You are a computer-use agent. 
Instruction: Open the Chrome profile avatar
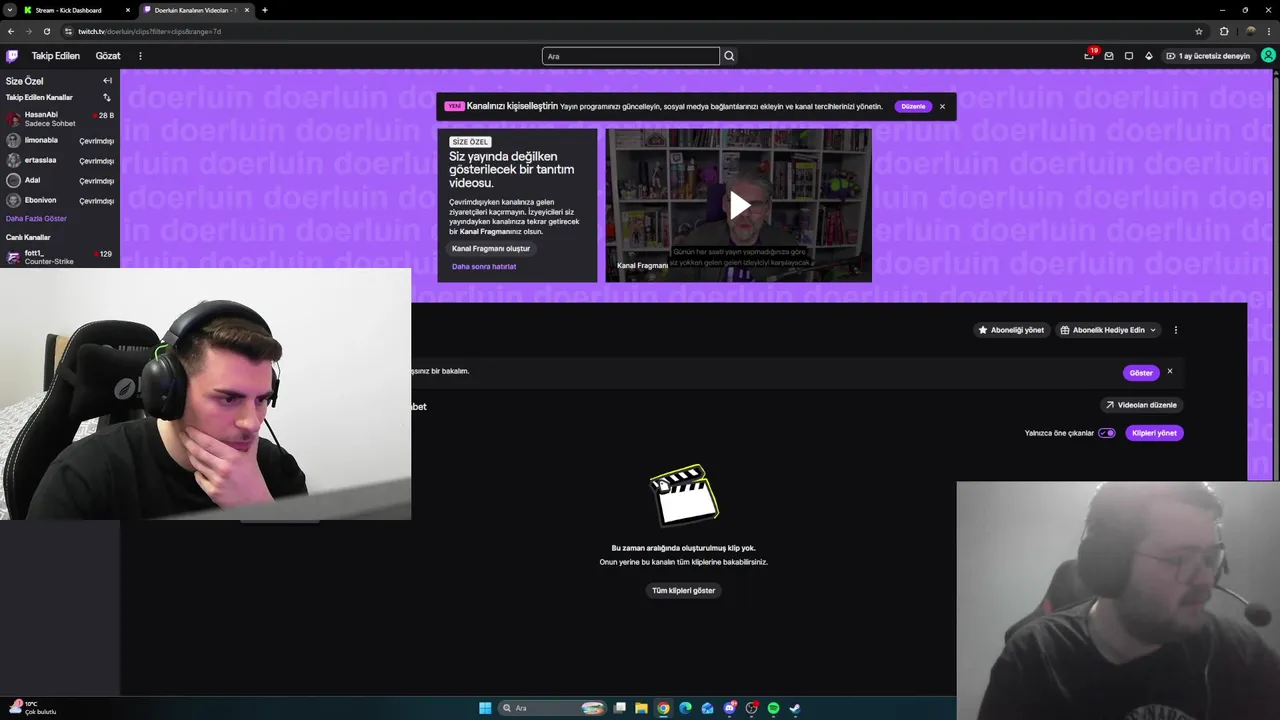coord(1250,31)
